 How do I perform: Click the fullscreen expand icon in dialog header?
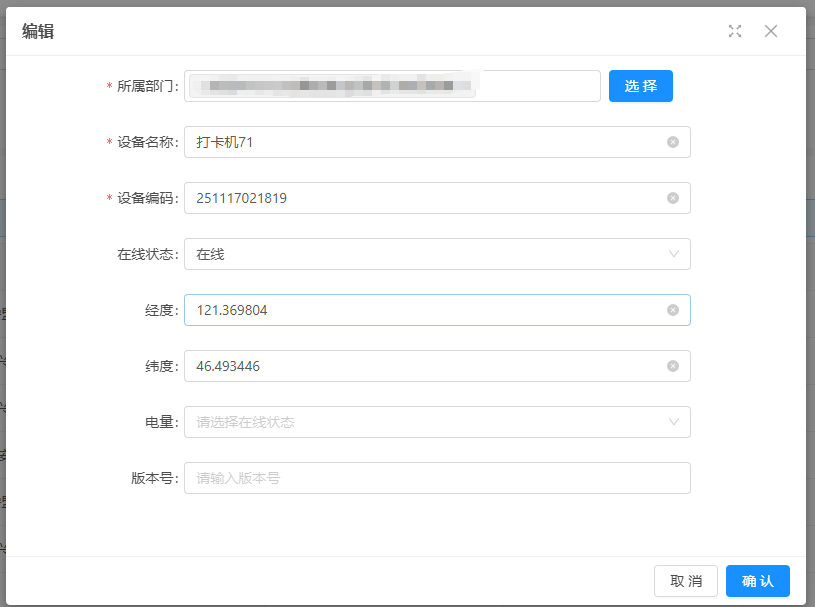tap(735, 31)
